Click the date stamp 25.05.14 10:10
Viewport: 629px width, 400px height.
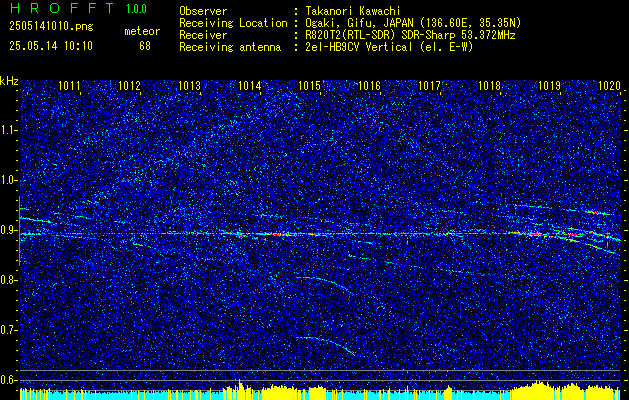tap(51, 46)
